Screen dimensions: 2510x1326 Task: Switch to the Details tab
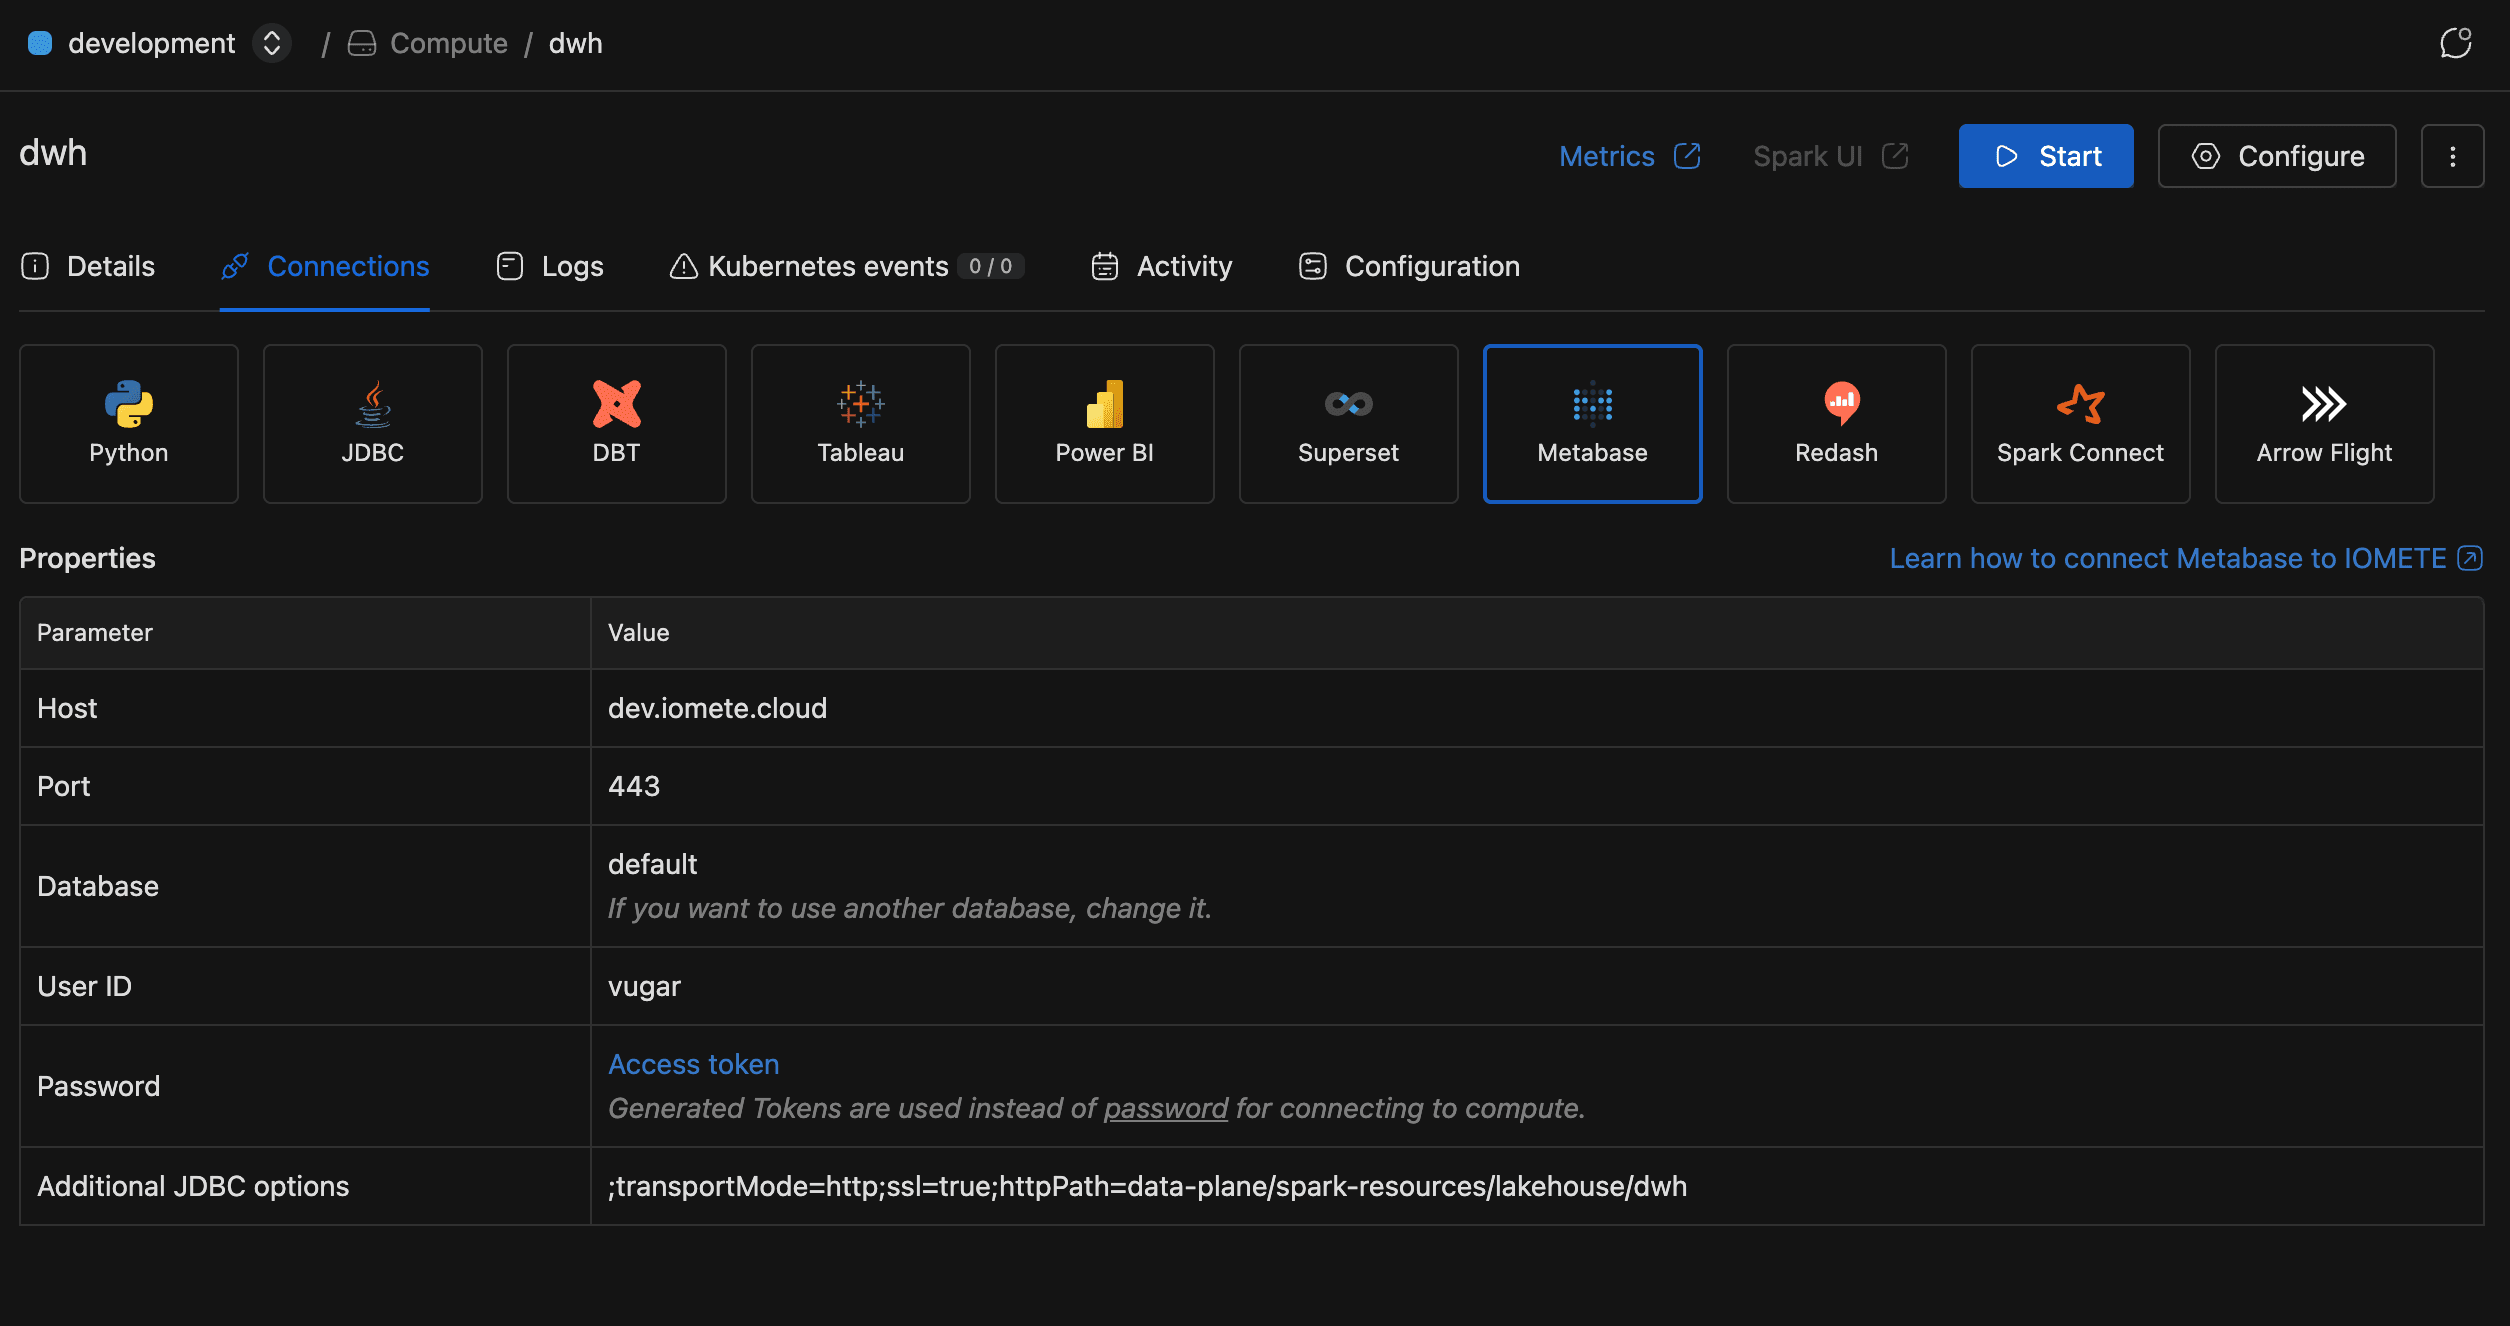tap(88, 266)
